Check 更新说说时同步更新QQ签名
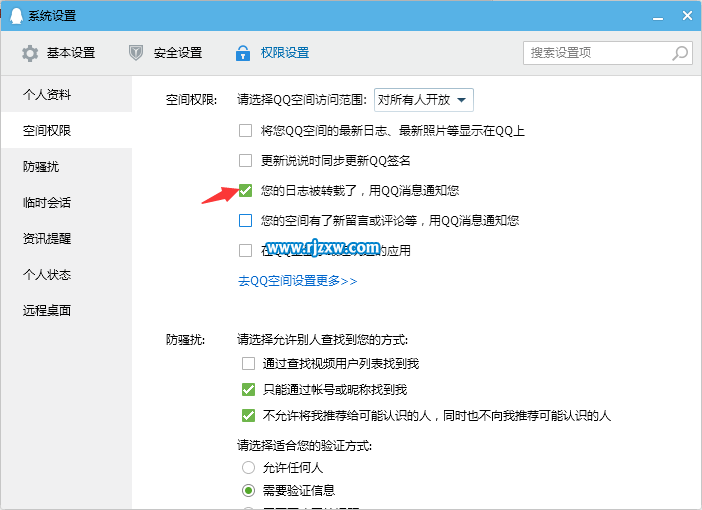The image size is (702, 510). coord(245,160)
